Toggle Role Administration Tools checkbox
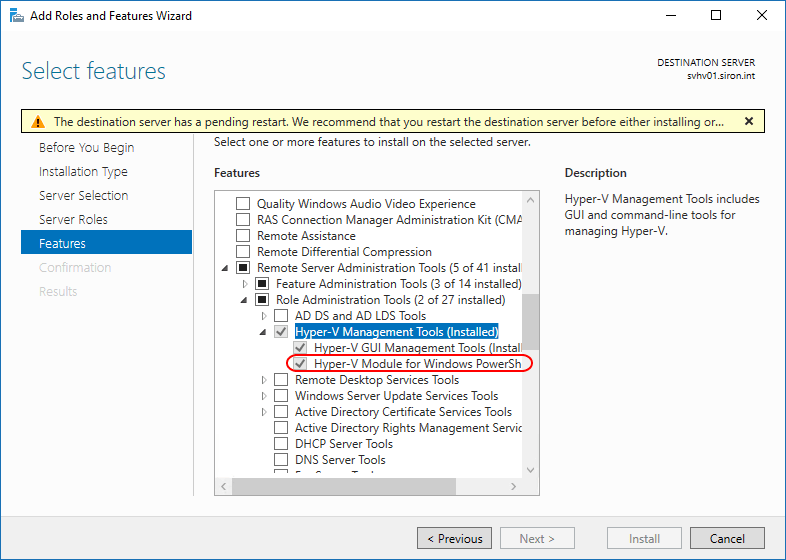This screenshot has width=786, height=560. click(262, 300)
